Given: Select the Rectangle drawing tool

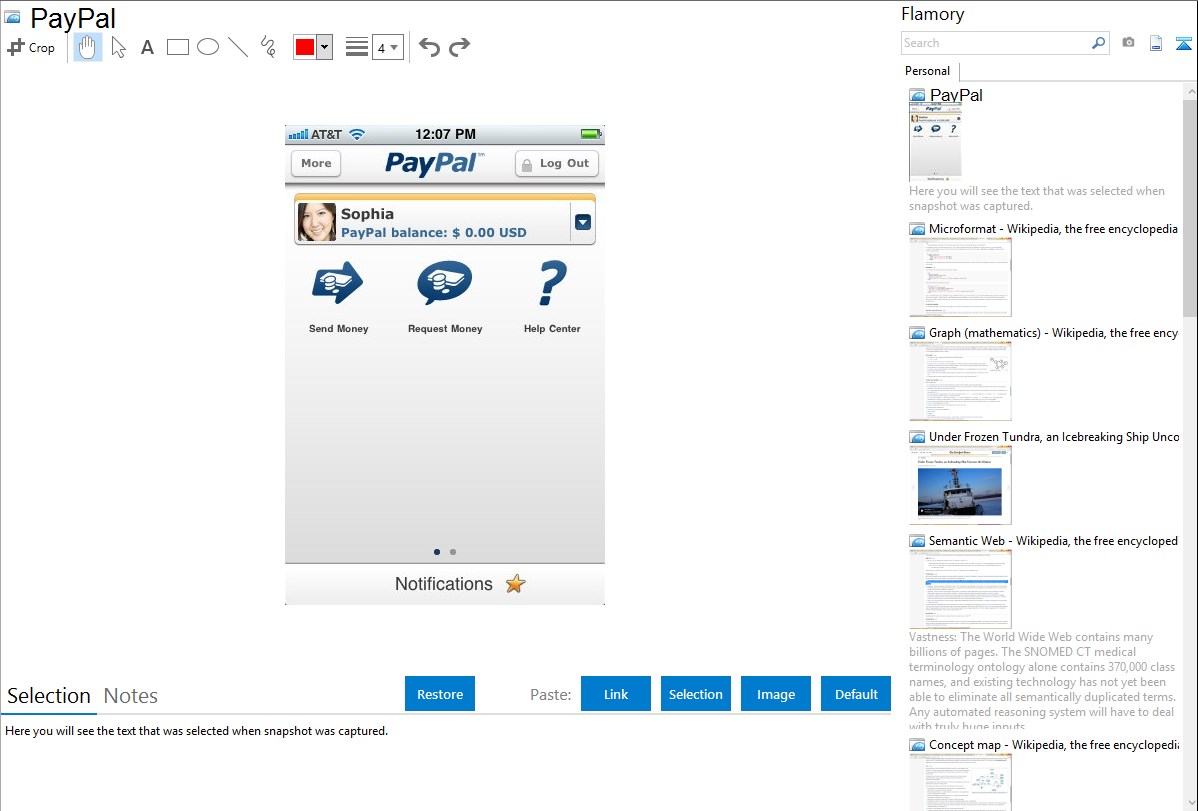Looking at the screenshot, I should pyautogui.click(x=177, y=47).
